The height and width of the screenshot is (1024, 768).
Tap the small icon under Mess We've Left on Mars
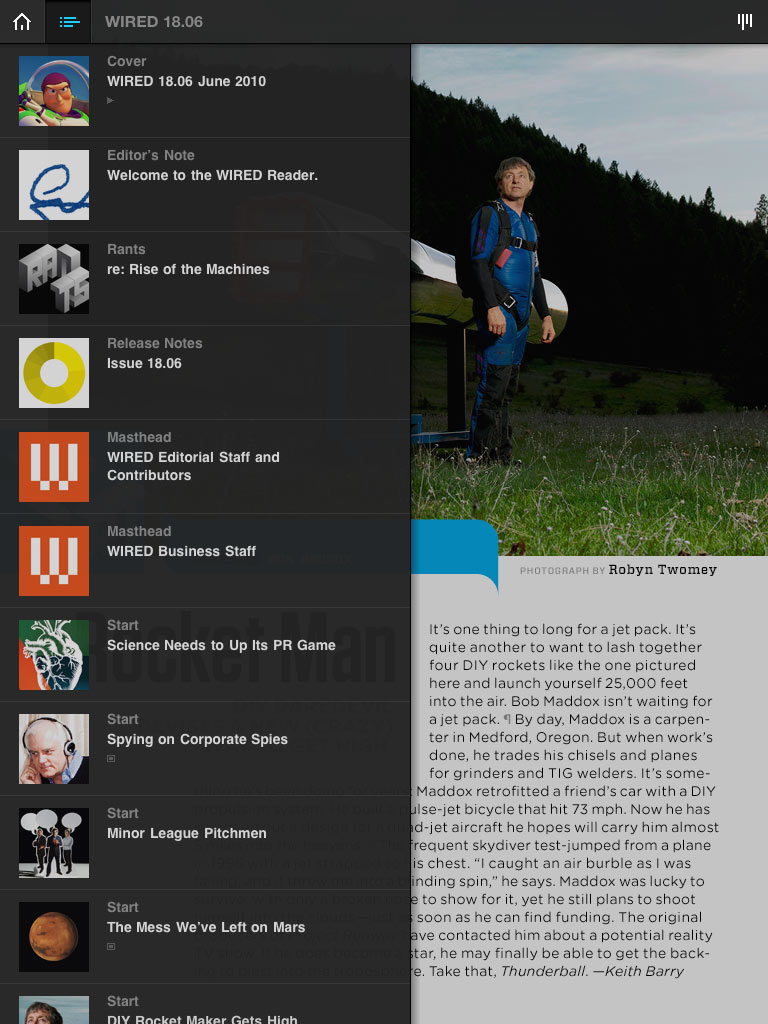111,947
